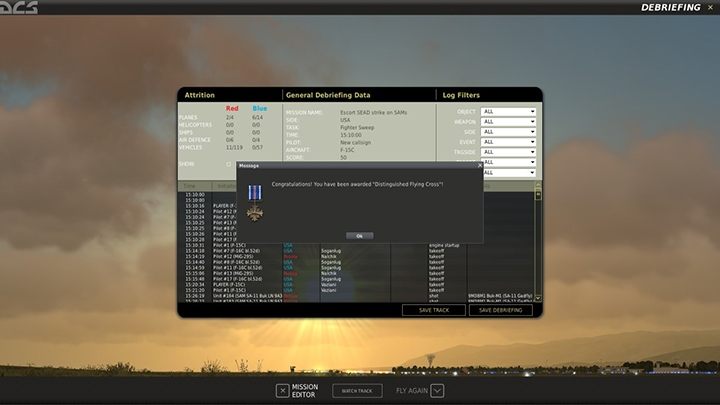Select the 15:14:19 Pilot #12 MiG-29S log entry
720x405 pixels.
click(x=300, y=256)
